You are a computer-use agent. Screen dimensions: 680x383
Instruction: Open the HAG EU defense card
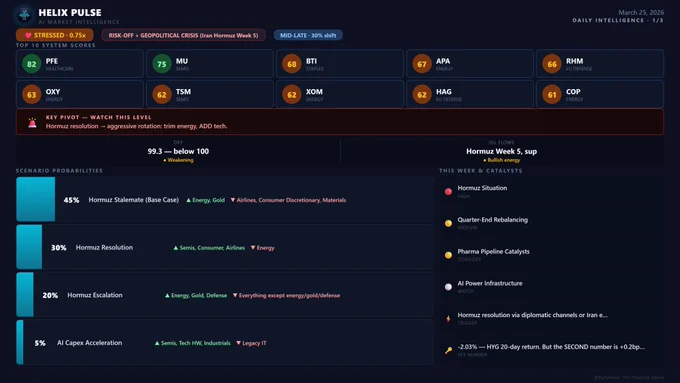(470, 94)
